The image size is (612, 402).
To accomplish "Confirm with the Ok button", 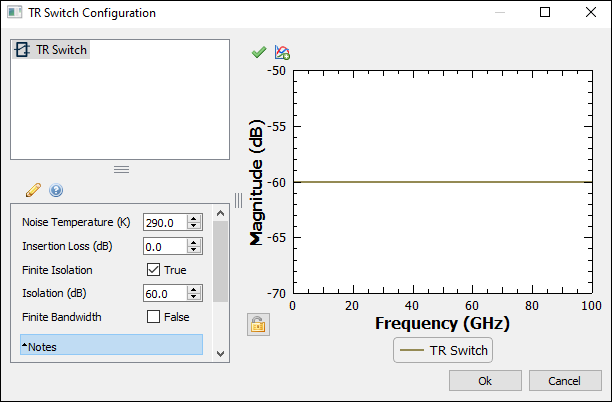I will click(485, 381).
